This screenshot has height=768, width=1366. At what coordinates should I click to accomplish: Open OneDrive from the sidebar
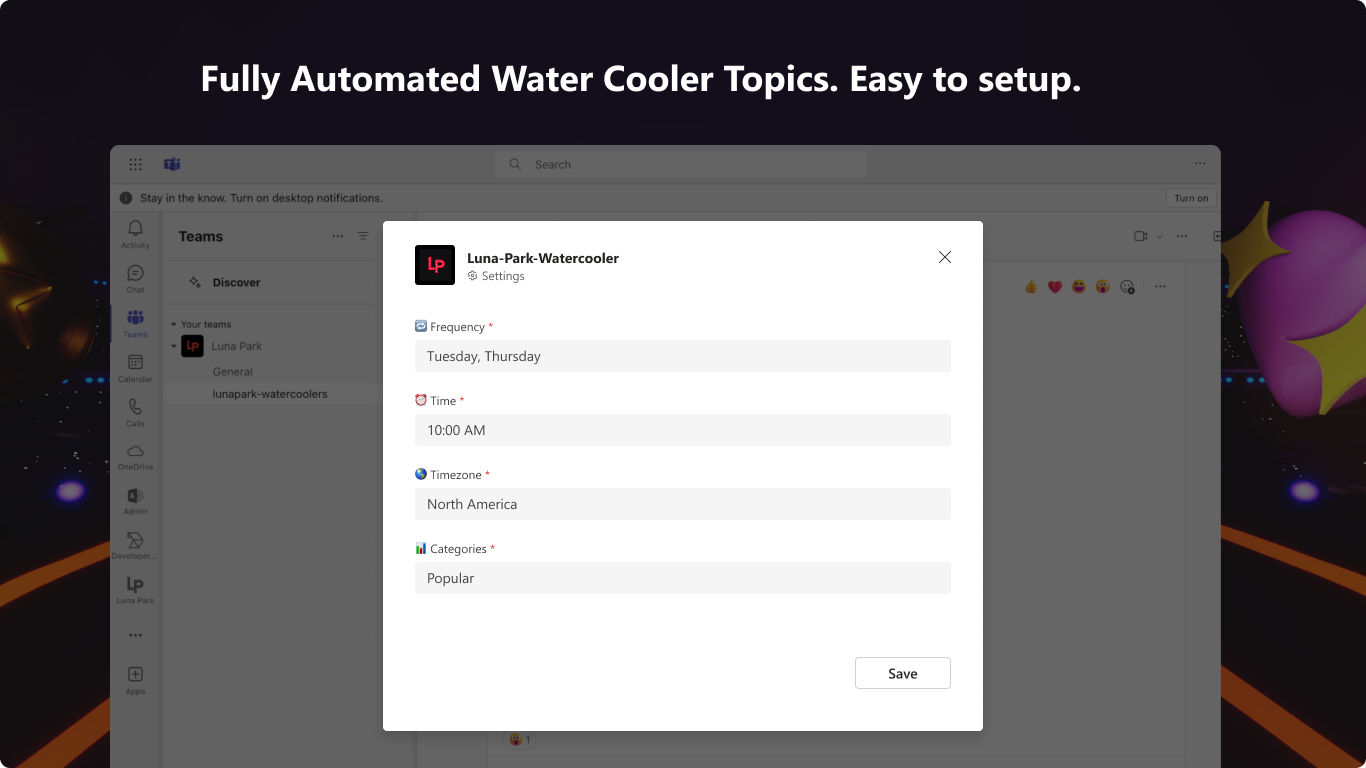(x=135, y=455)
